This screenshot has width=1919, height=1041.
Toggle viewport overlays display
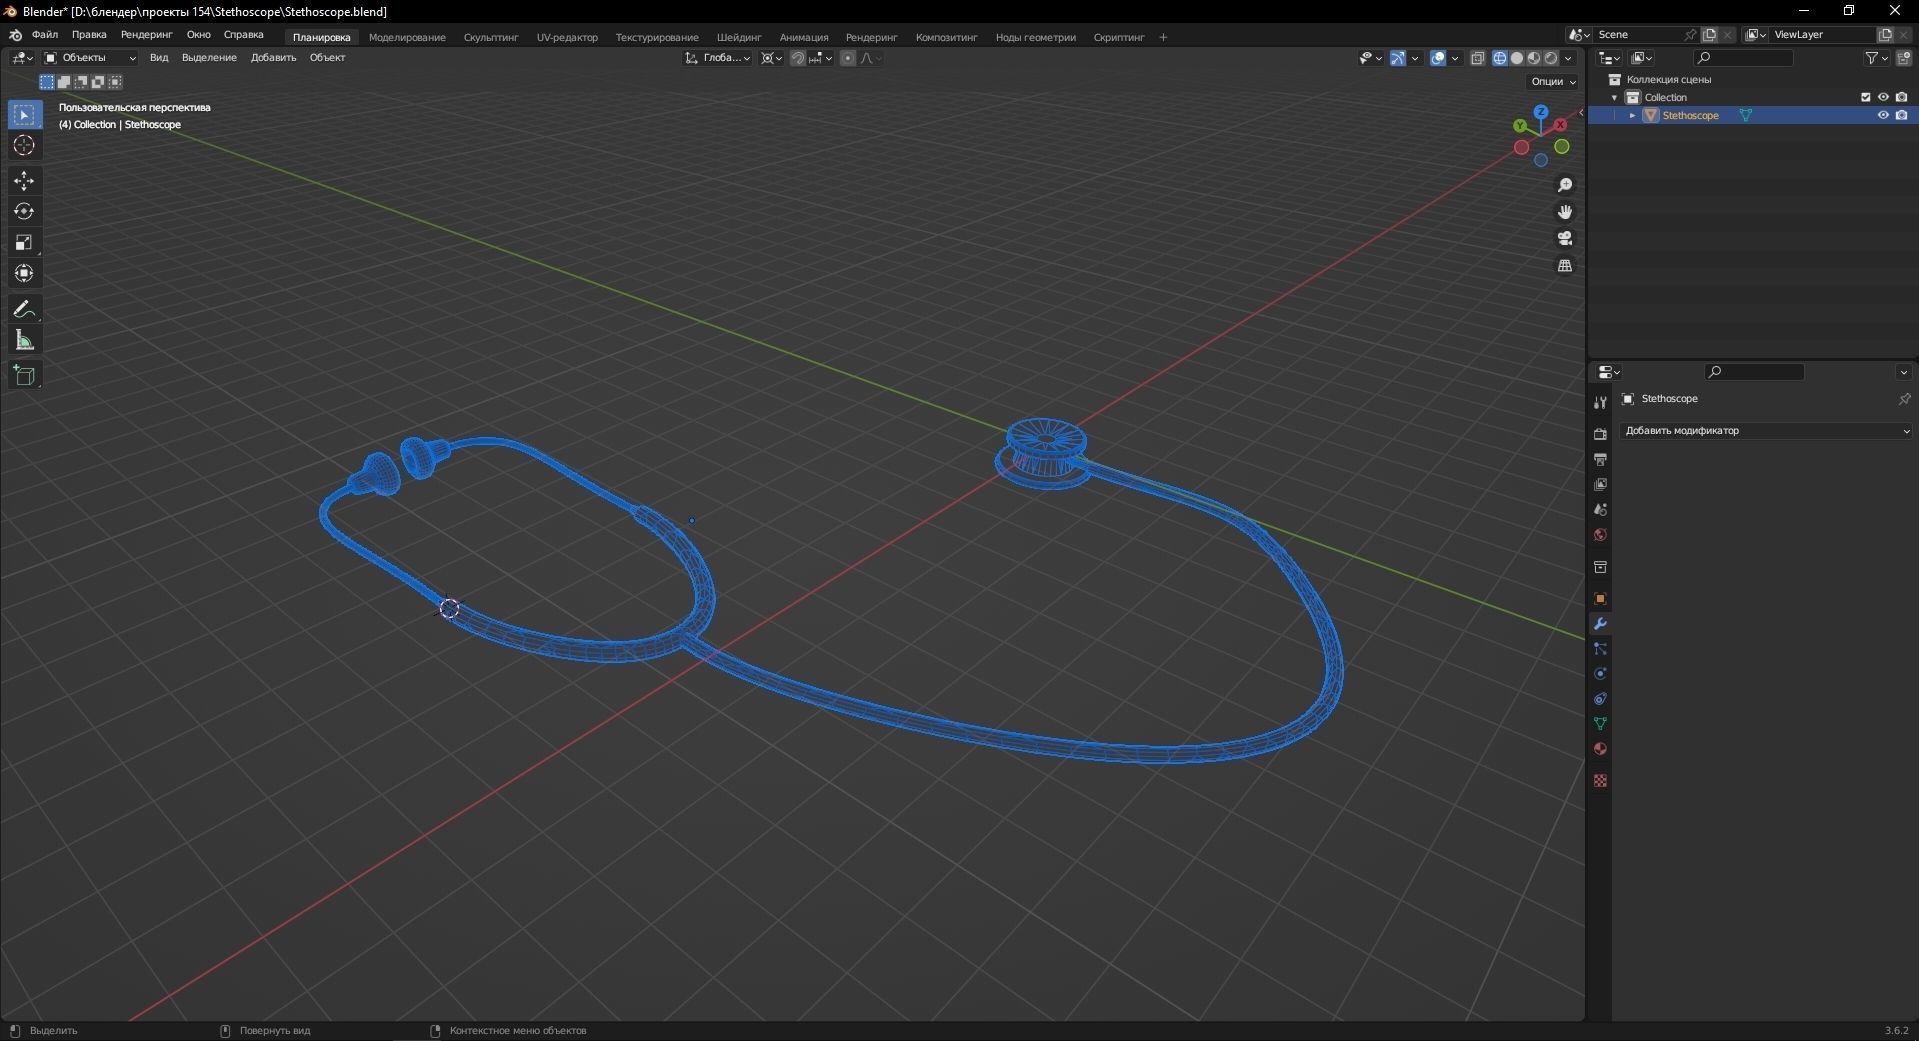point(1438,58)
